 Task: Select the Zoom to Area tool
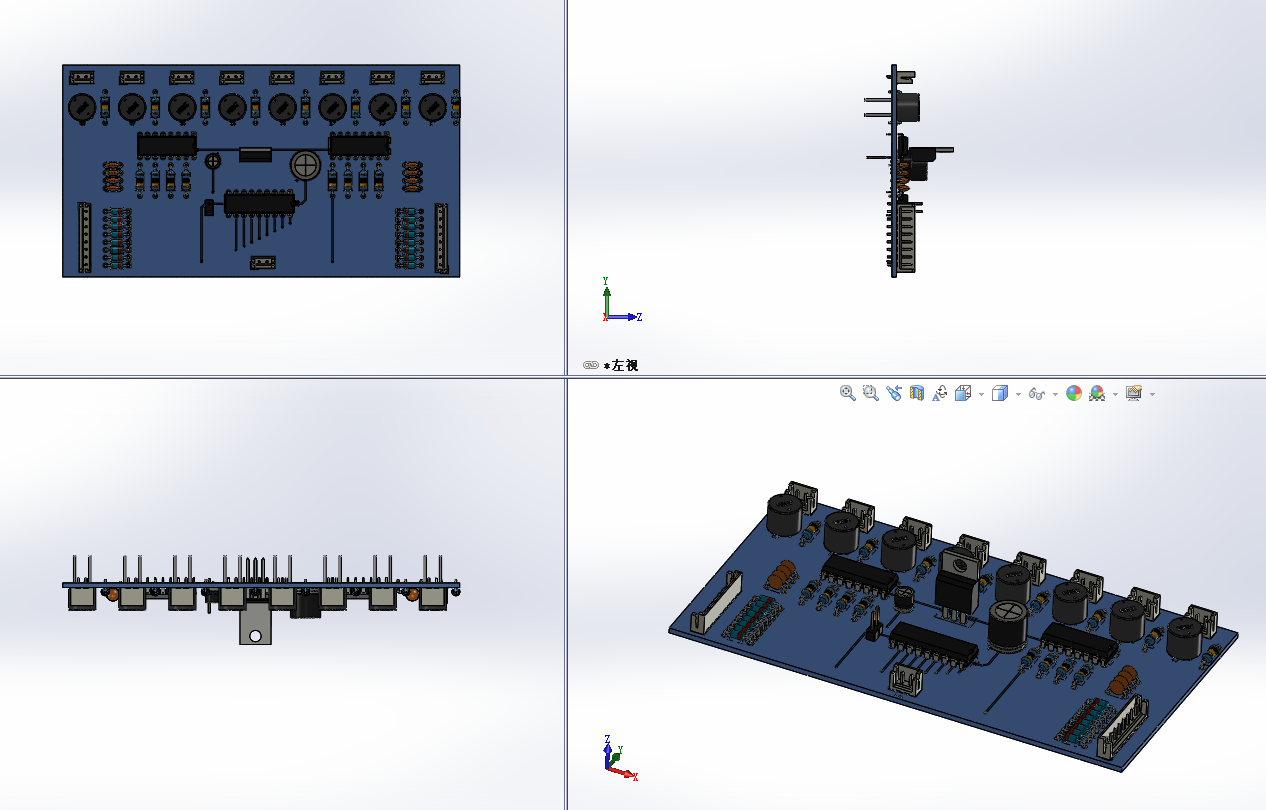coord(870,394)
